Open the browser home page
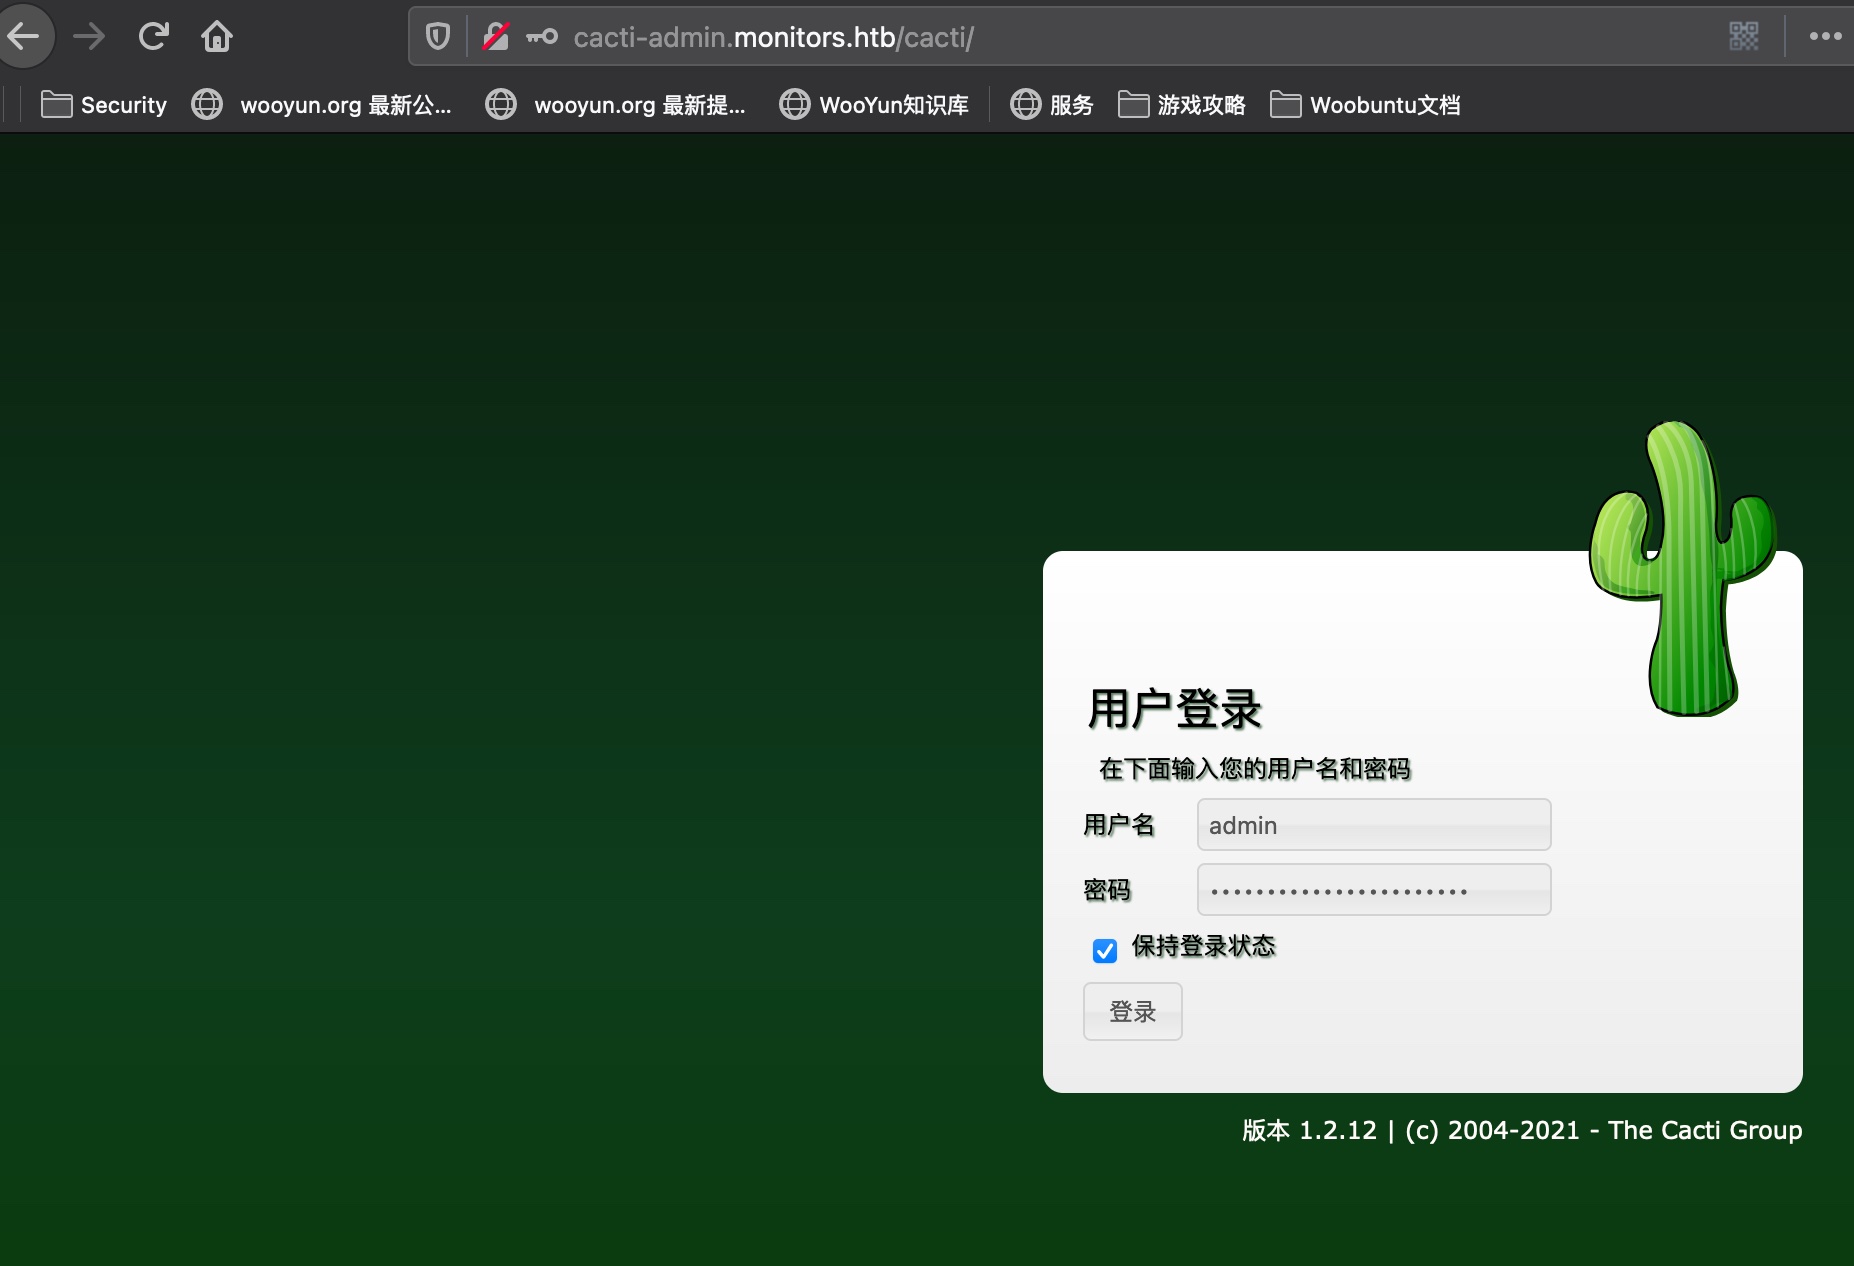The height and width of the screenshot is (1266, 1854). click(x=217, y=37)
